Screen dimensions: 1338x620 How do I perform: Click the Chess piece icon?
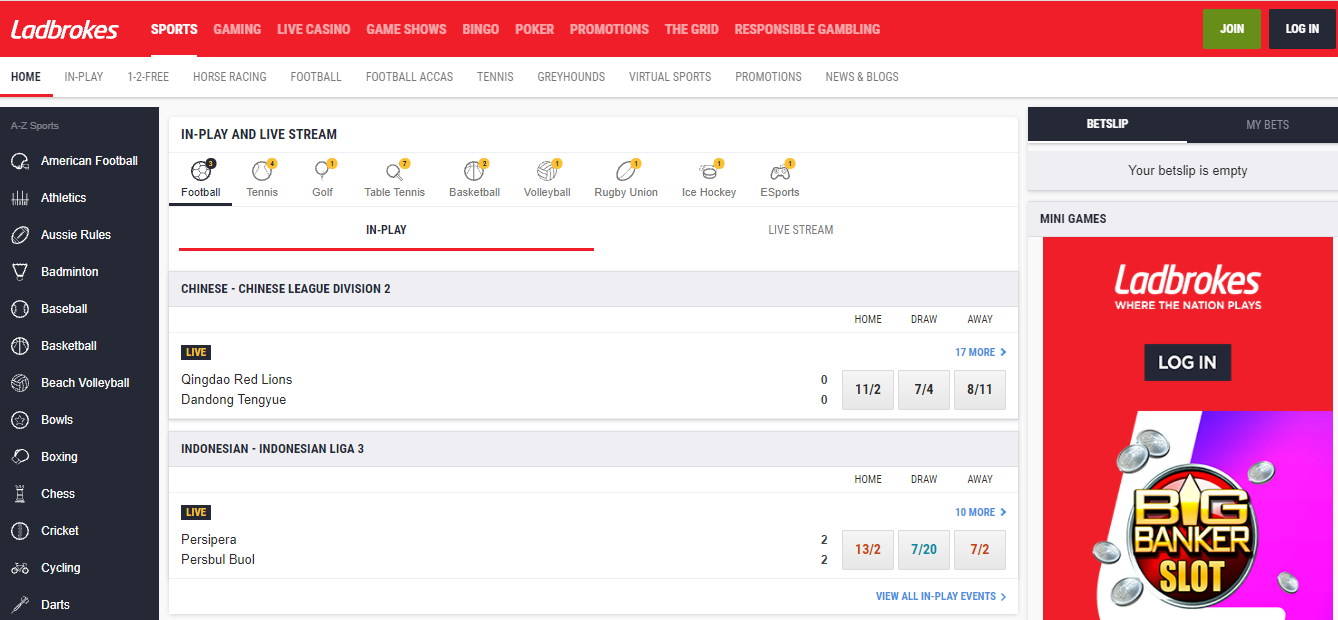pos(20,494)
